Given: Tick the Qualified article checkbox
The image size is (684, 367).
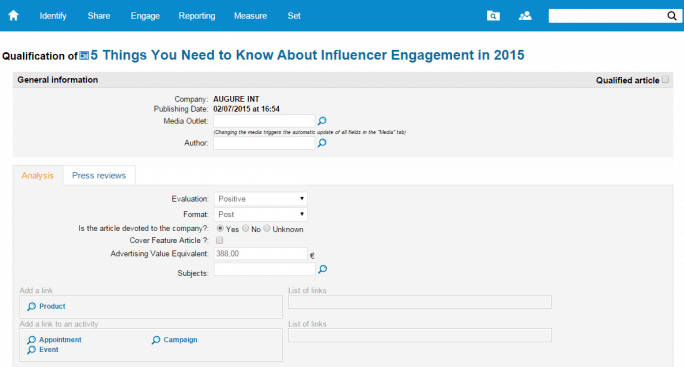Looking at the screenshot, I should click(x=665, y=79).
